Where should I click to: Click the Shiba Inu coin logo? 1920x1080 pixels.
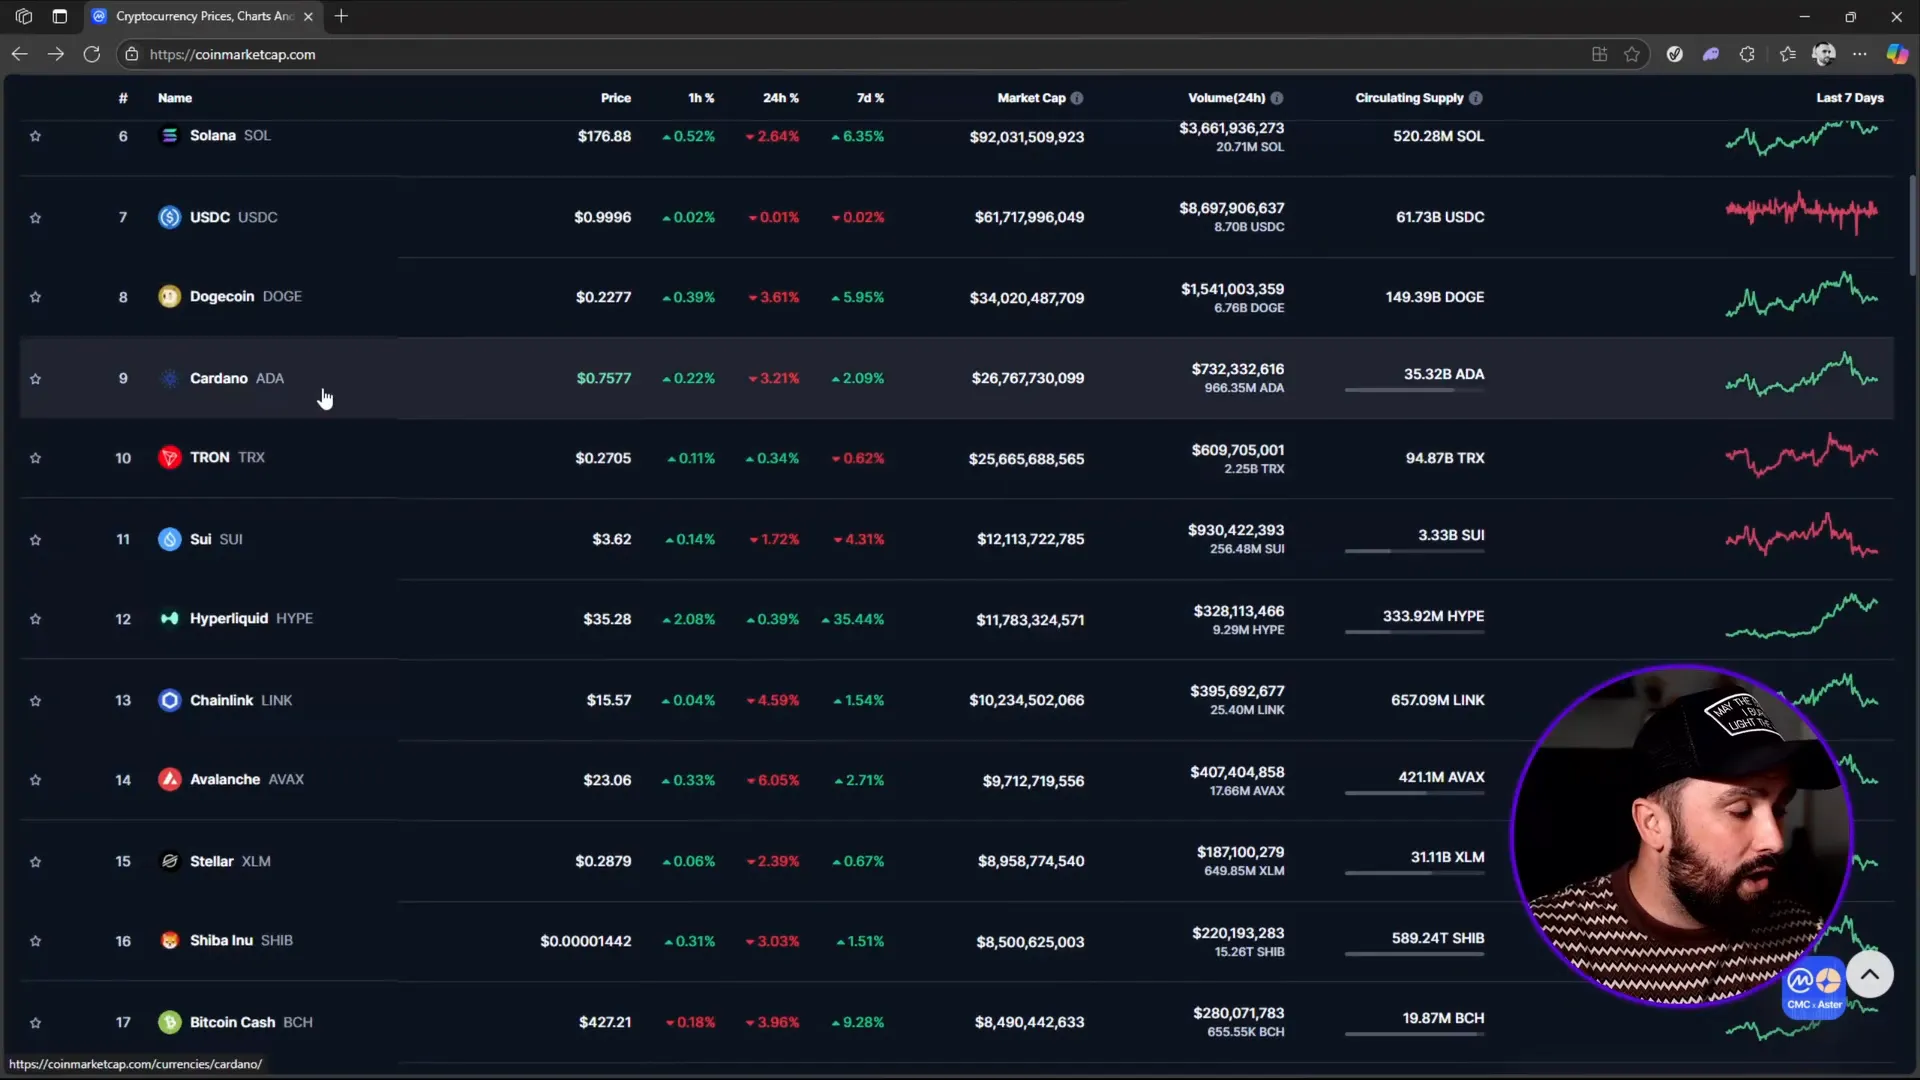point(170,940)
